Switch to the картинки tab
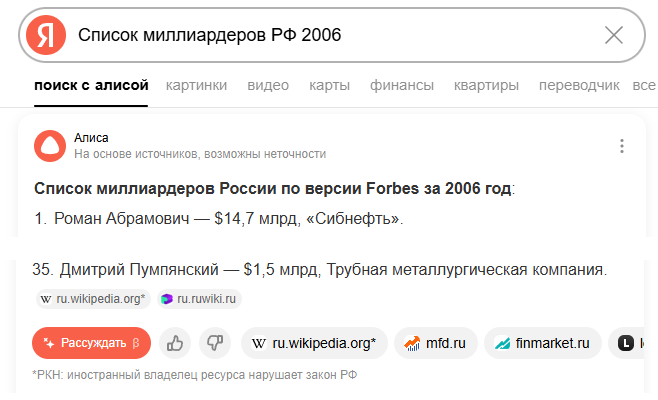Viewport: 658px width, 400px height. pos(196,85)
